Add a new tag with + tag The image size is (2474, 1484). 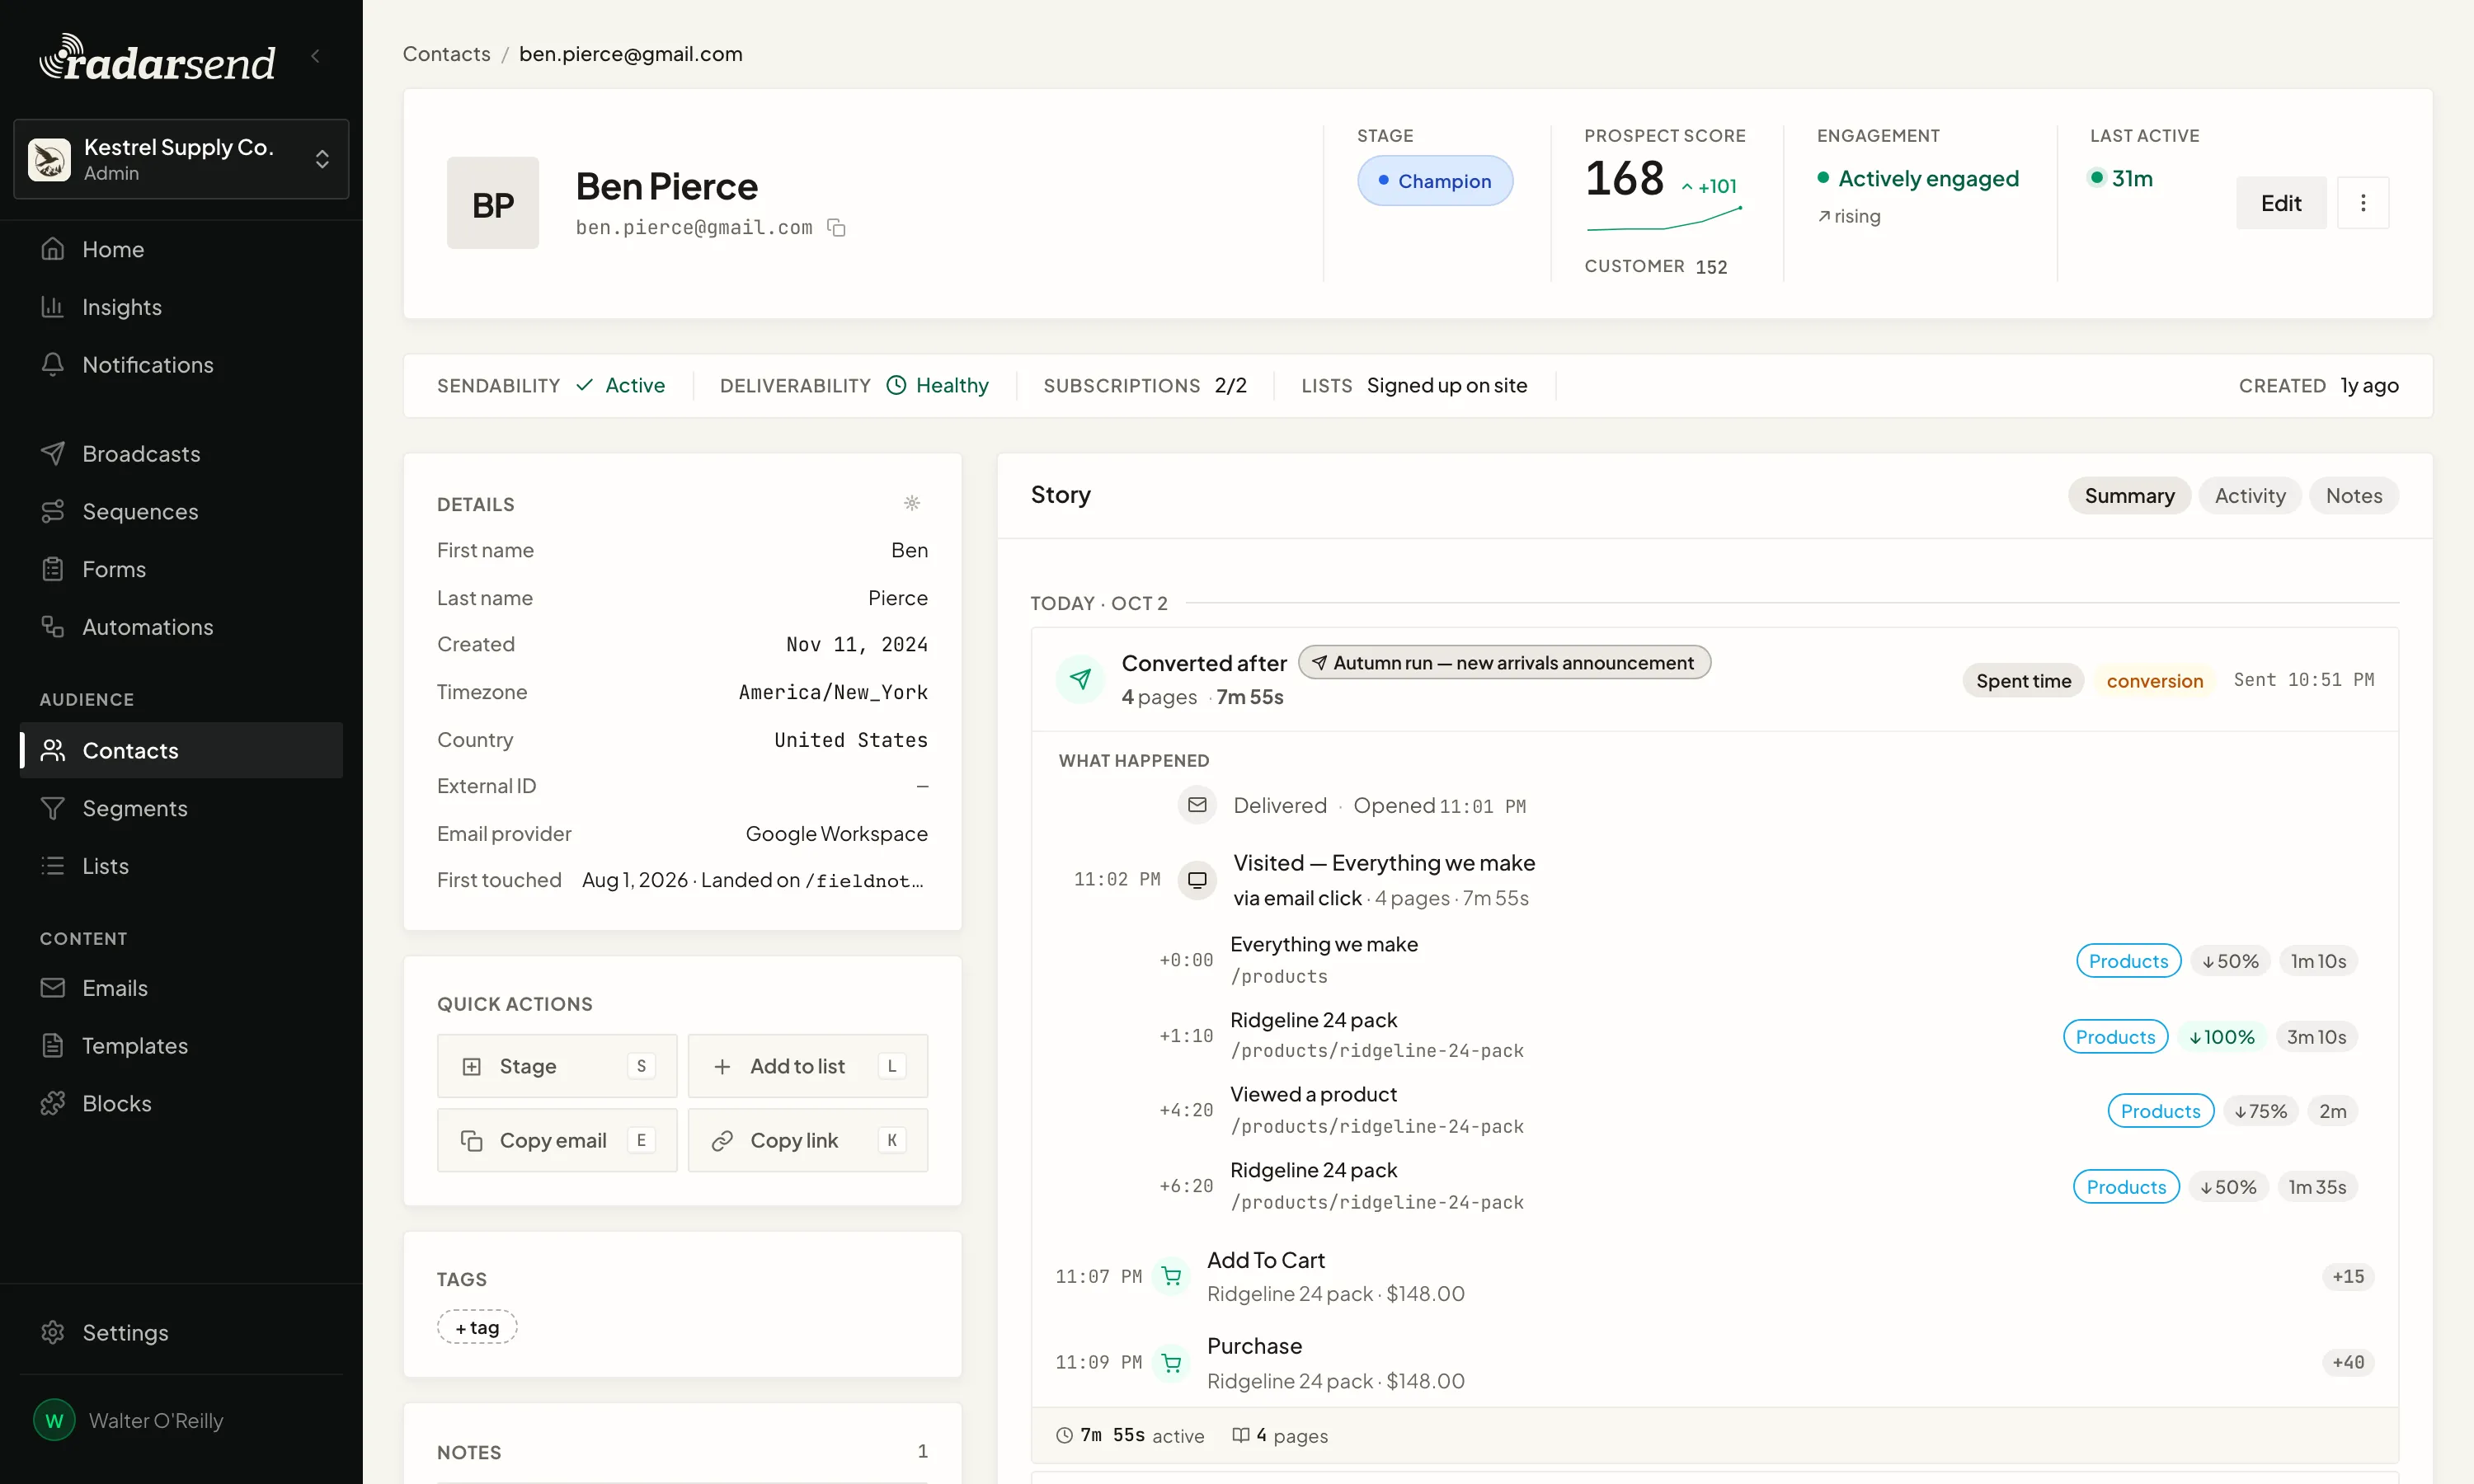coord(477,1327)
